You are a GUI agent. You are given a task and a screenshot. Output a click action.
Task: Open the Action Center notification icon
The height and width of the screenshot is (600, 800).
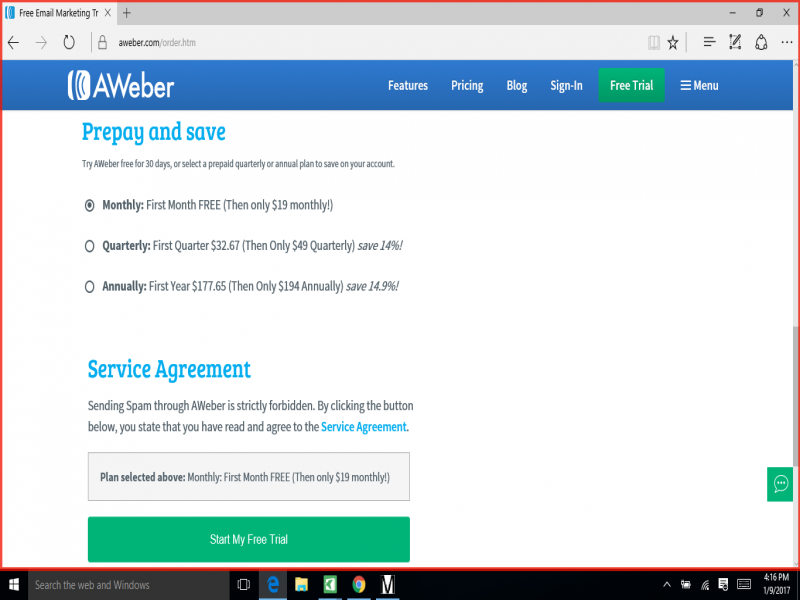[x=723, y=585]
